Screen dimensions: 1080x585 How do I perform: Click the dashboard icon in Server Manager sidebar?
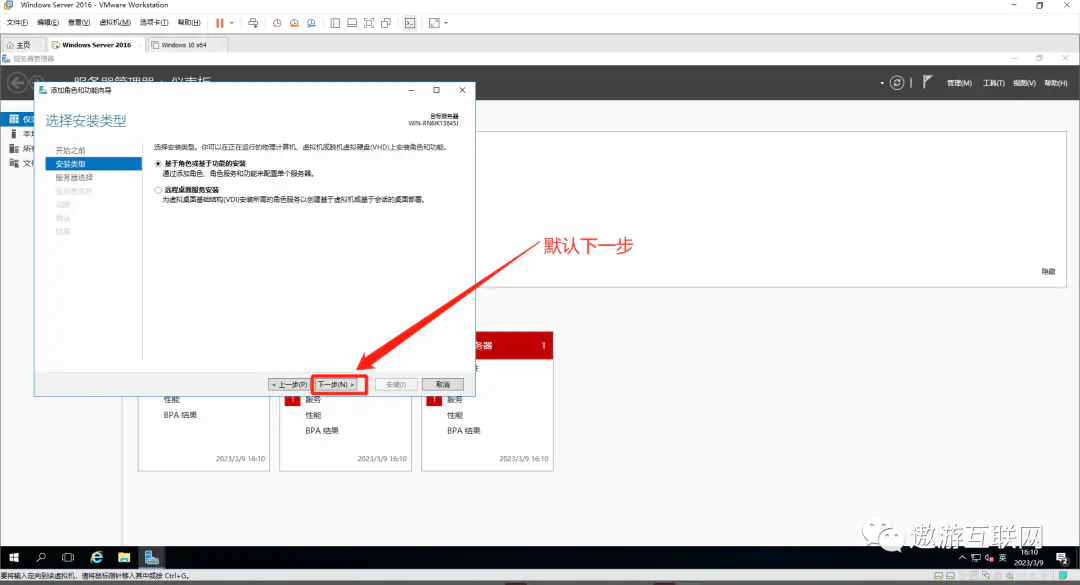[x=14, y=119]
